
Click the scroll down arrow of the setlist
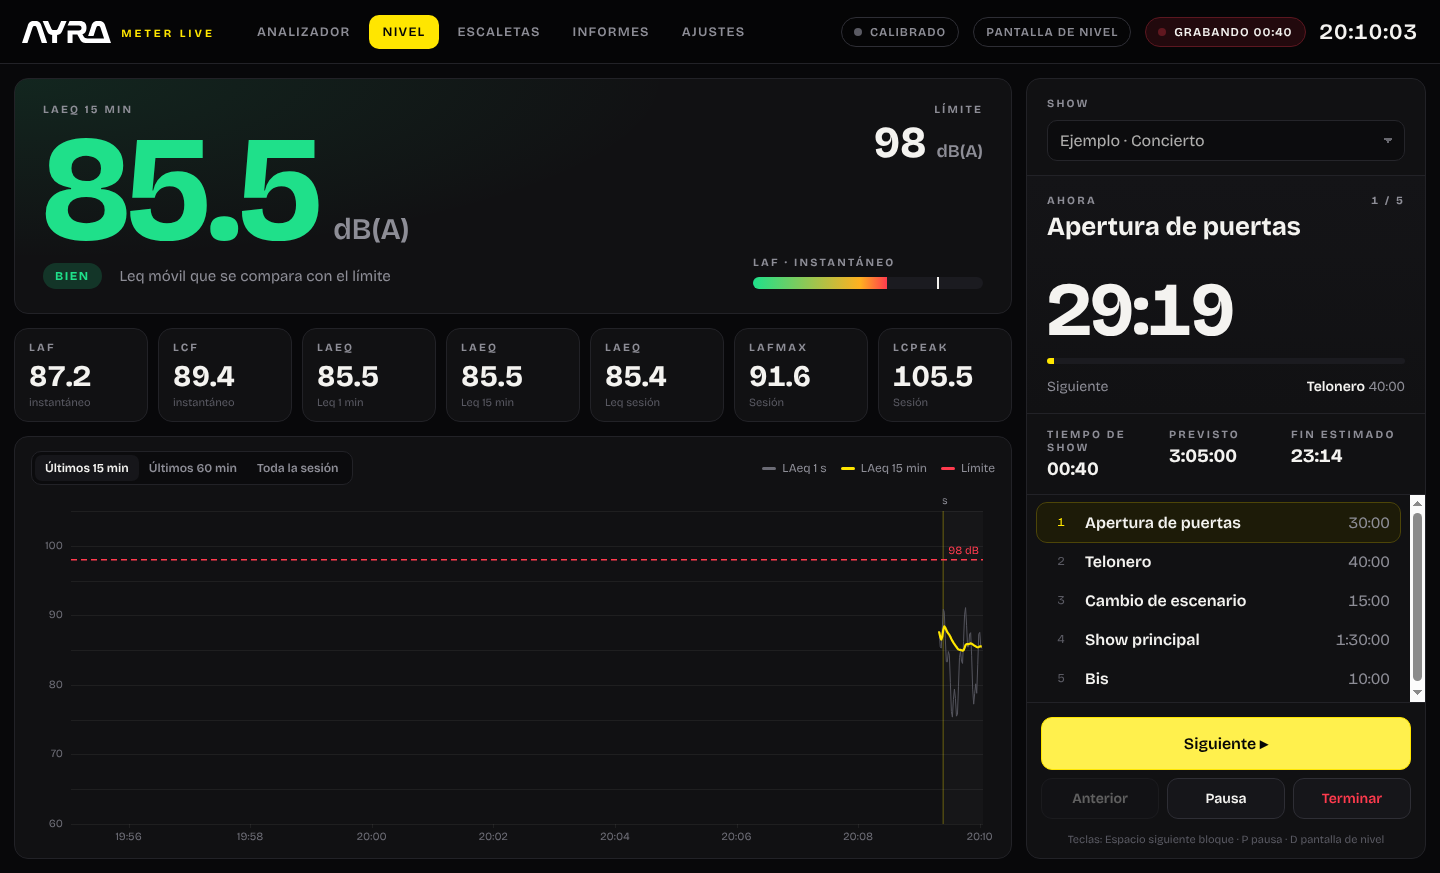point(1417,693)
